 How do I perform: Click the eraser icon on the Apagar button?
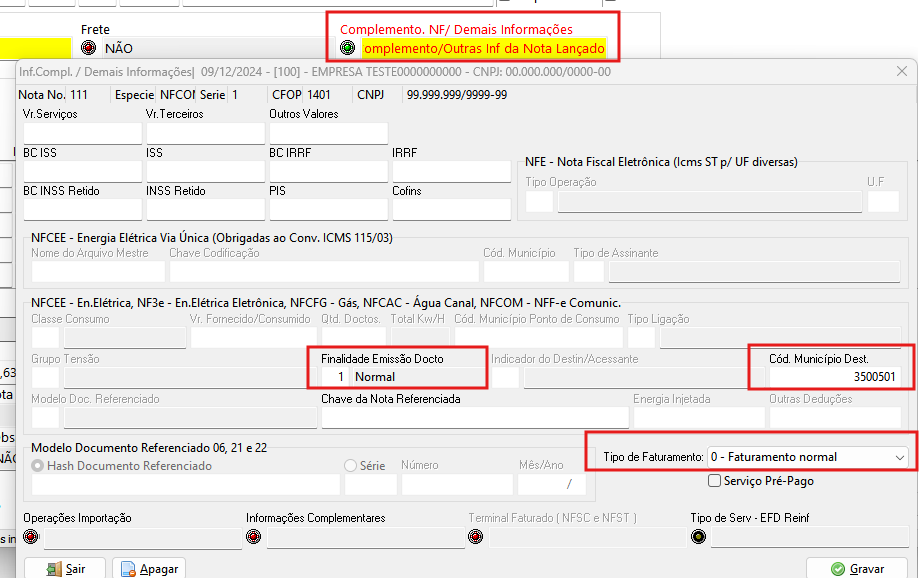coord(130,568)
